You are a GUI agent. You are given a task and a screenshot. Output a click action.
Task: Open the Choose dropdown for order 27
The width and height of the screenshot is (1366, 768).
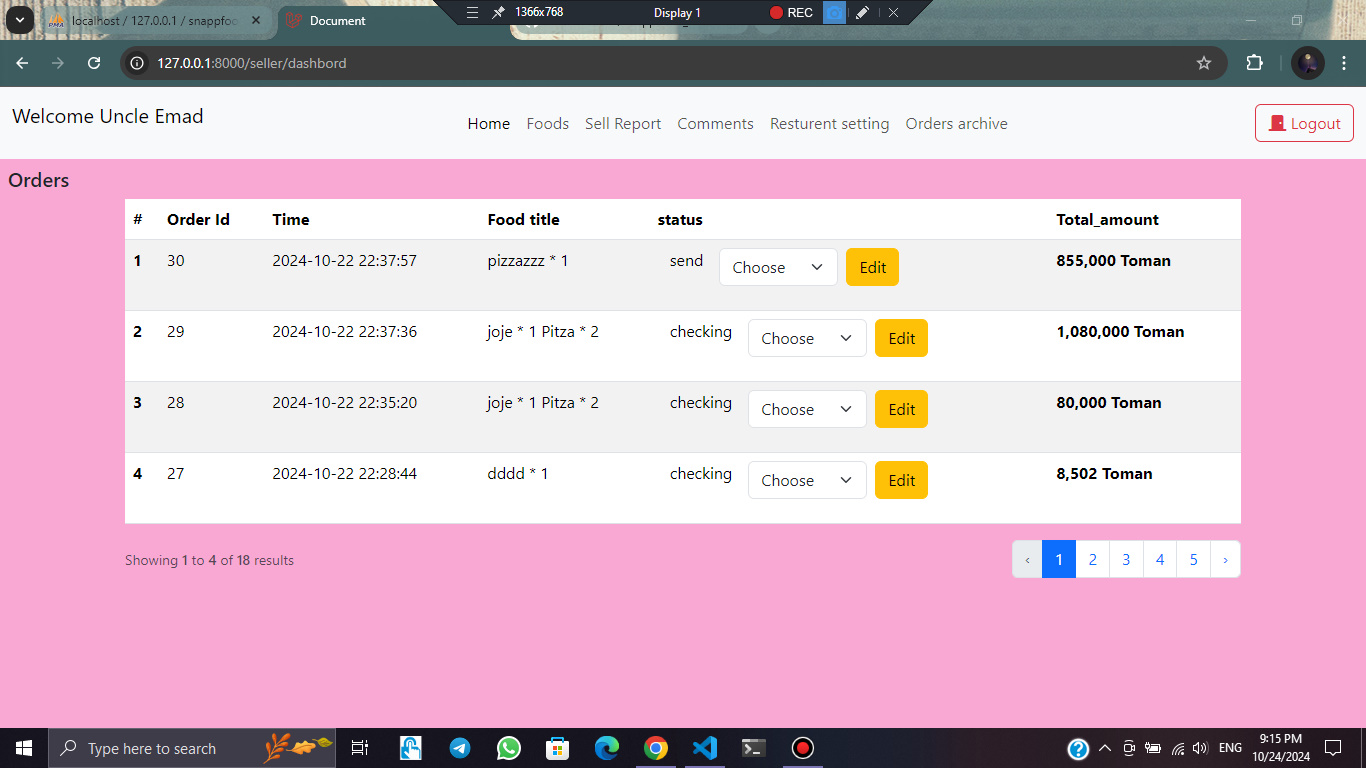[x=807, y=480]
